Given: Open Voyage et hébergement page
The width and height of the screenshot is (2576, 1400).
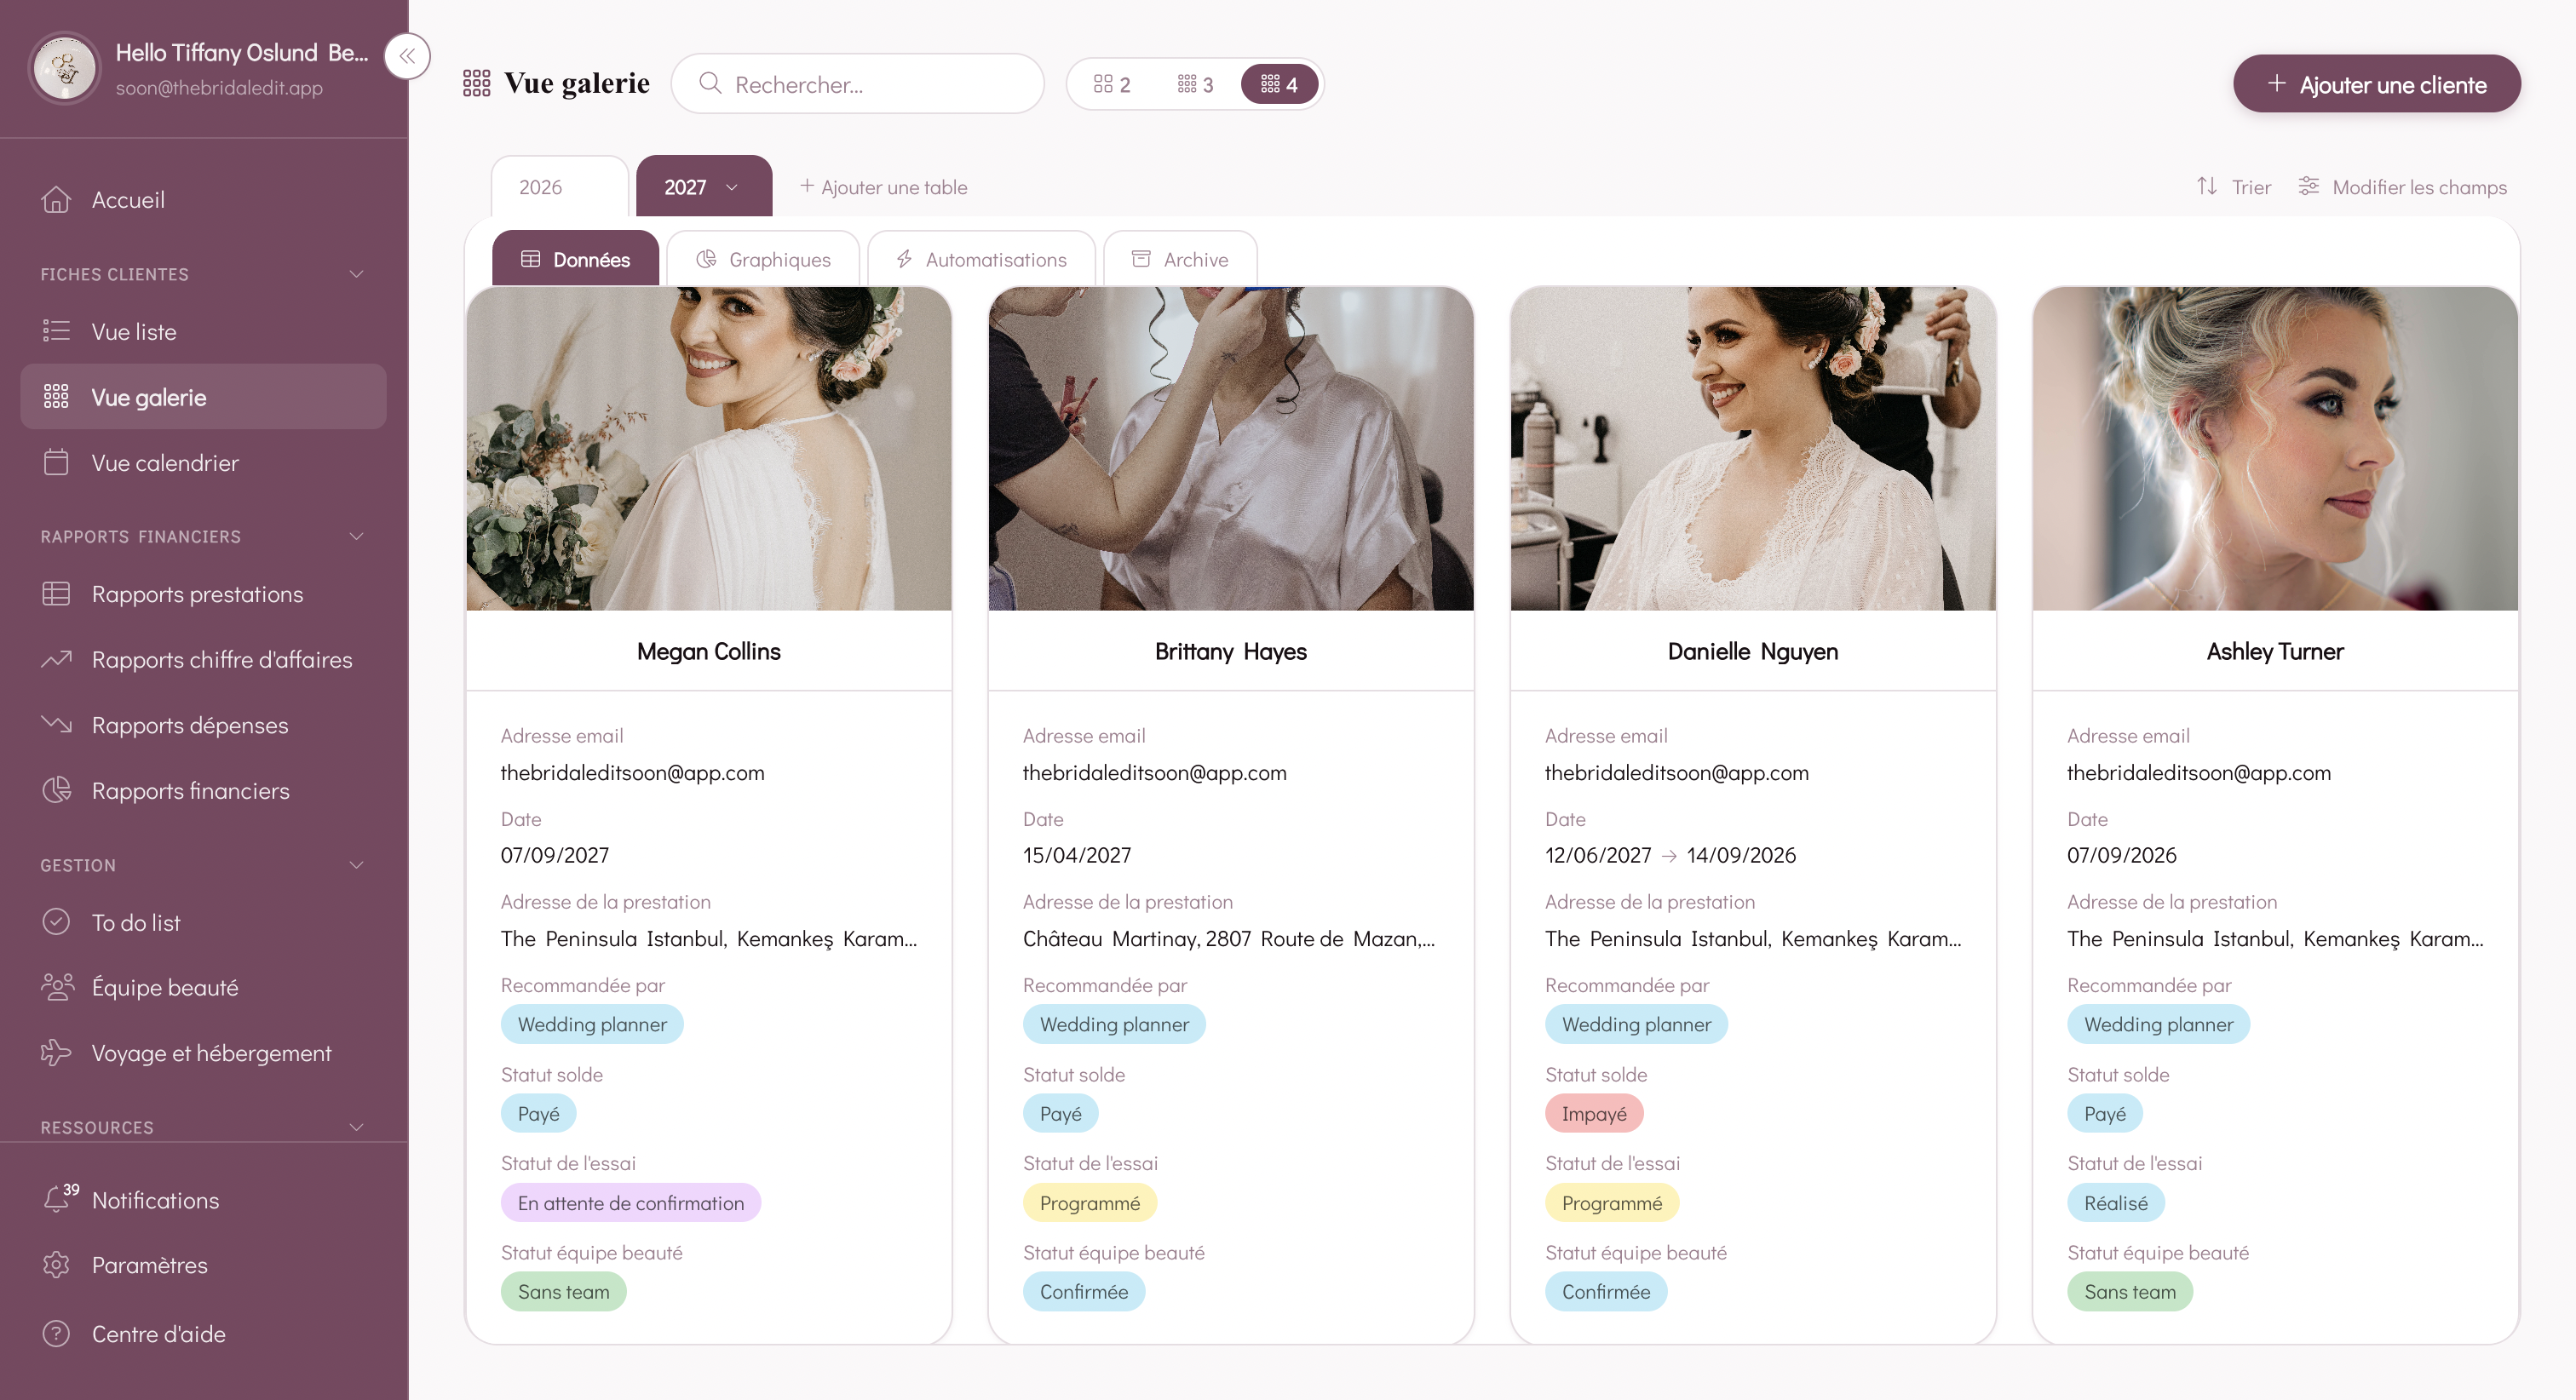Looking at the screenshot, I should [x=203, y=1053].
